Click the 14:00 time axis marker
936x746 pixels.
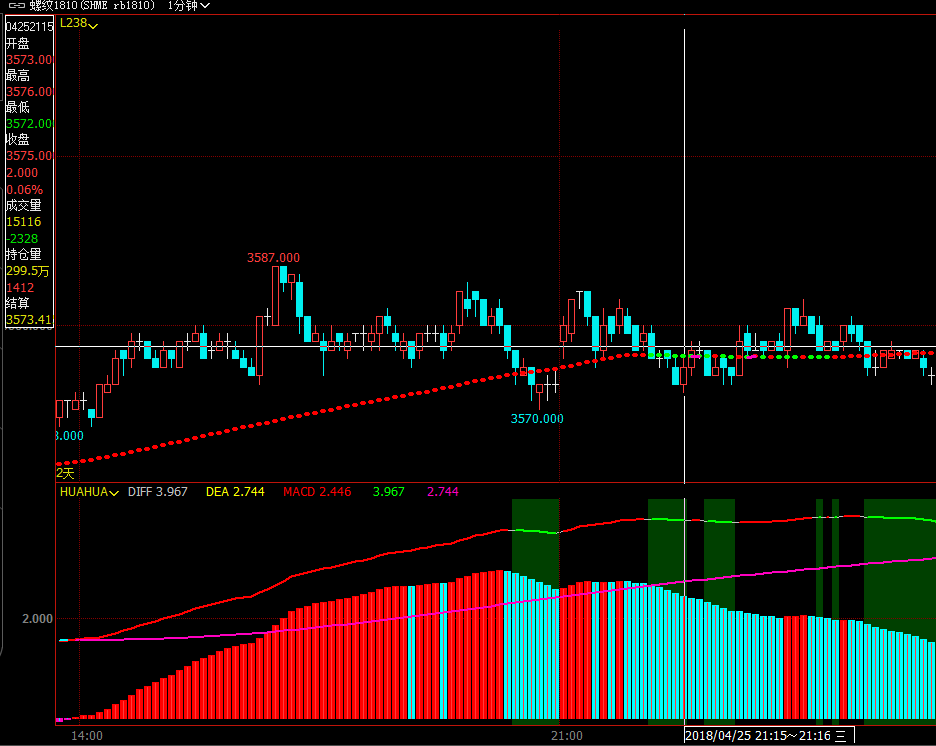click(x=88, y=736)
